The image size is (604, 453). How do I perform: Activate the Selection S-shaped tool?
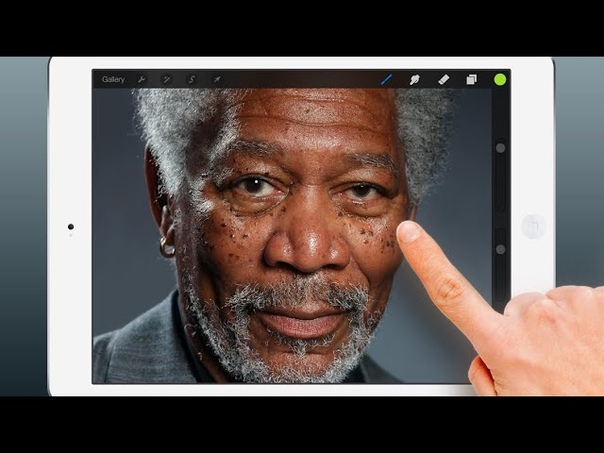tap(192, 80)
